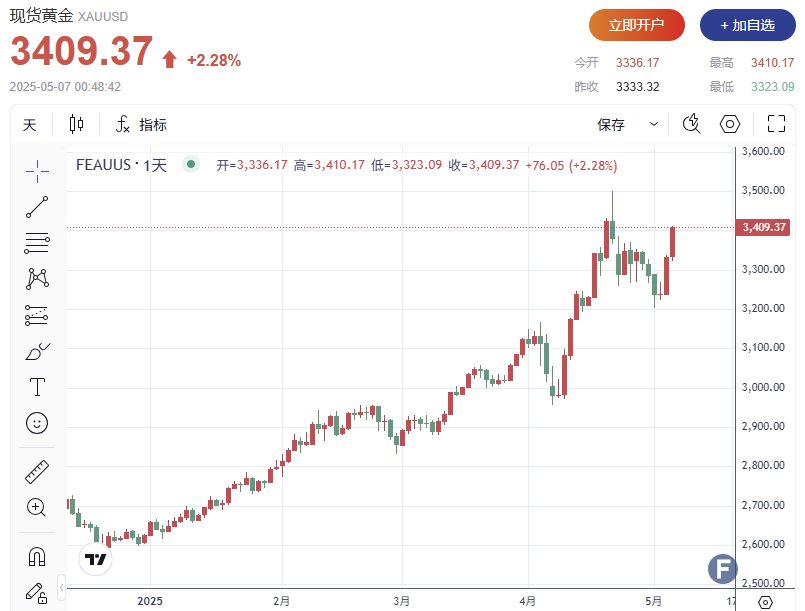The height and width of the screenshot is (611, 805).
Task: Click the 立即开户 button
Action: click(x=637, y=25)
